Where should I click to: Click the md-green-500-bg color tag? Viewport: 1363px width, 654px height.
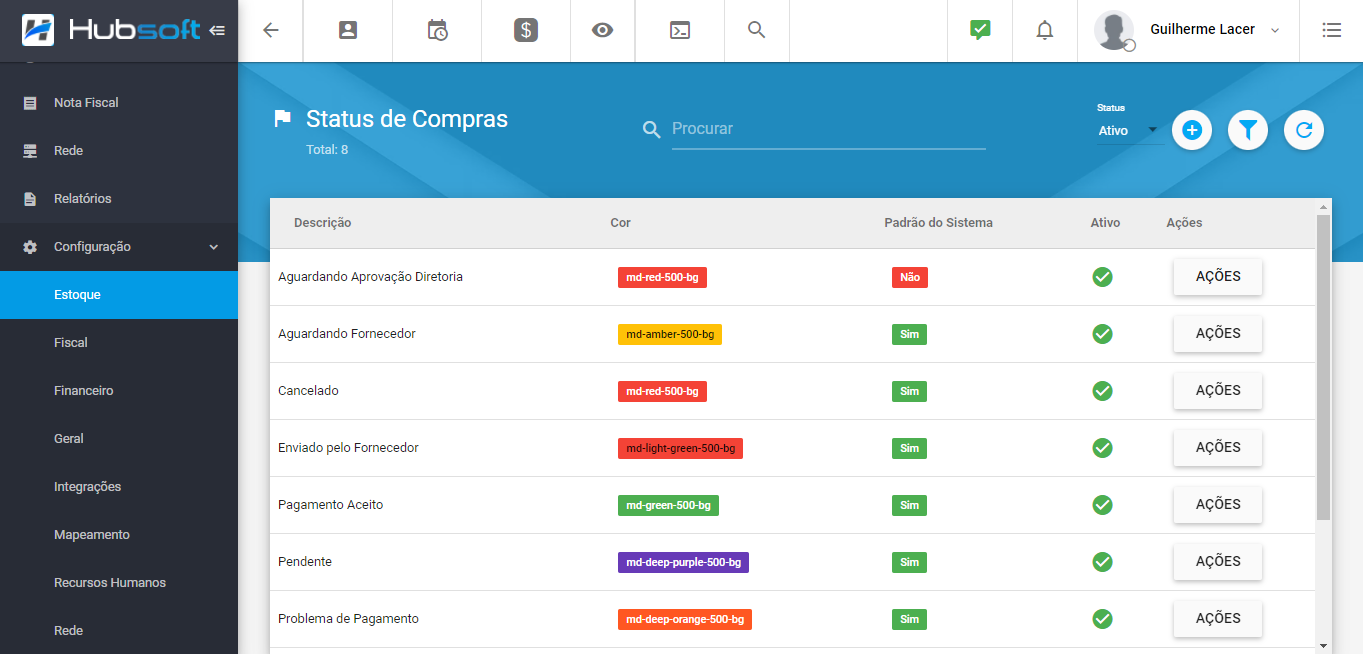click(668, 505)
